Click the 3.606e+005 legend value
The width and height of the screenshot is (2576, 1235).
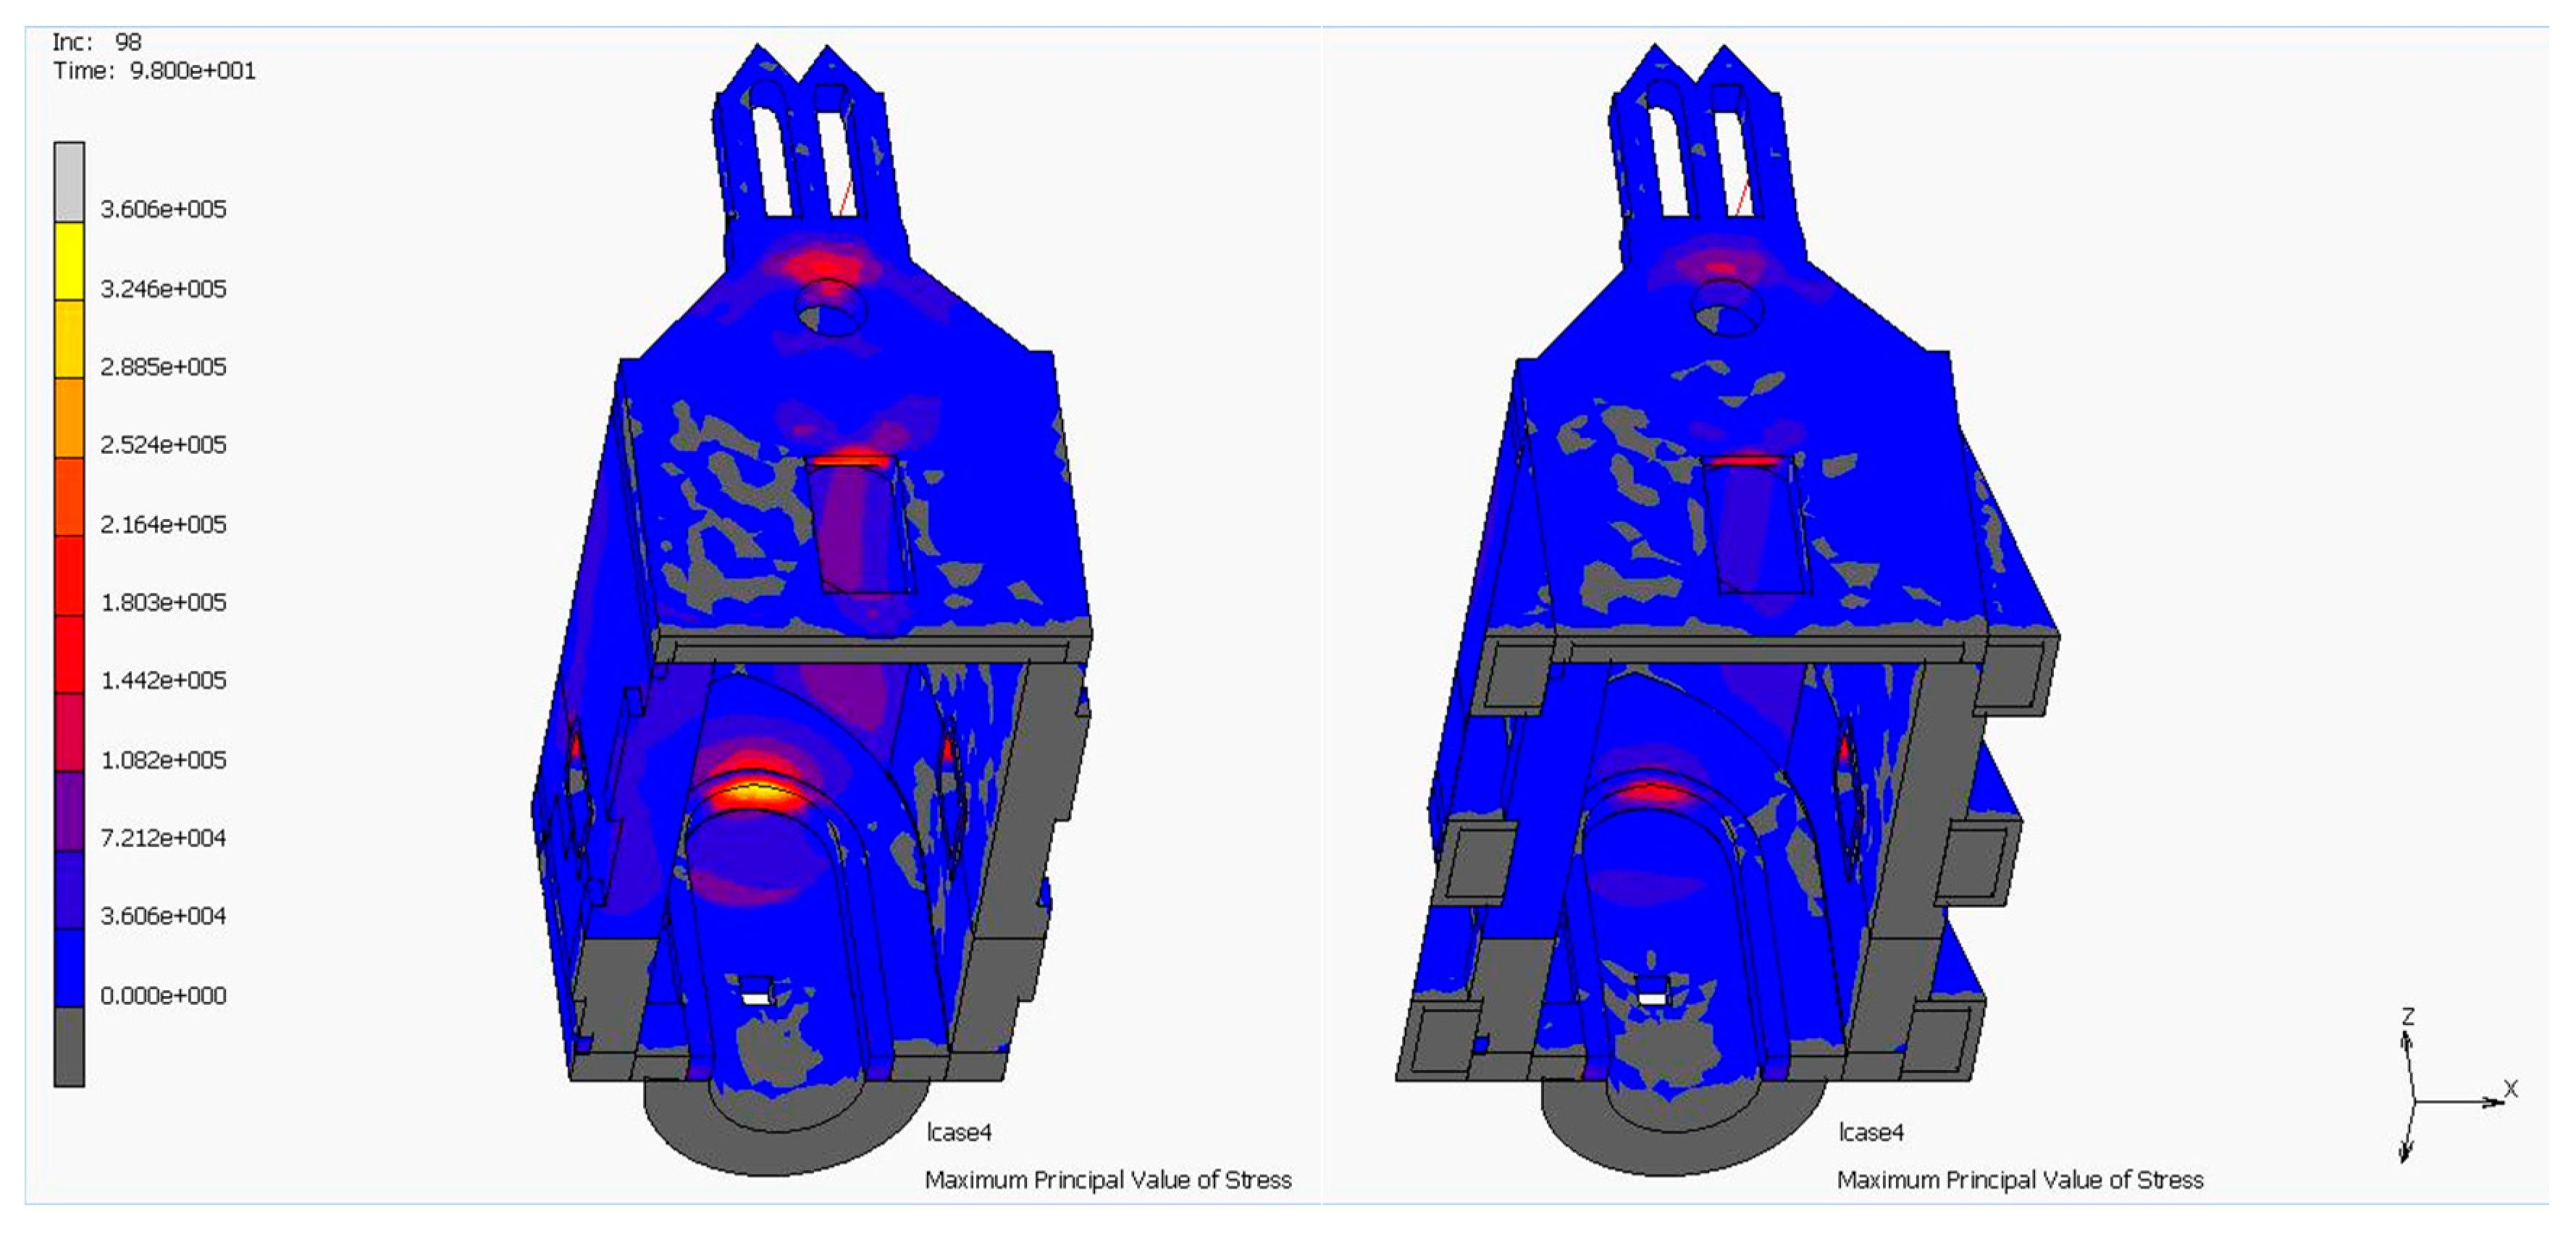pos(163,209)
